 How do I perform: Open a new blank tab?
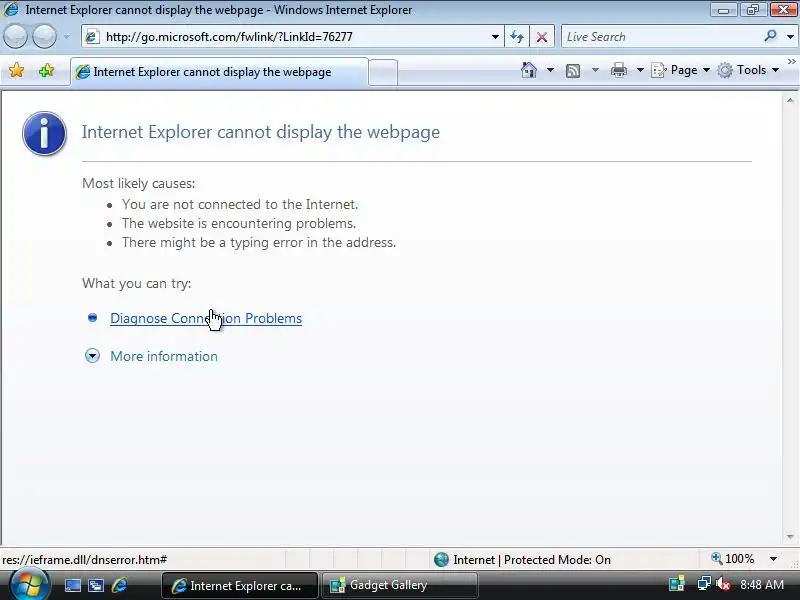[383, 72]
